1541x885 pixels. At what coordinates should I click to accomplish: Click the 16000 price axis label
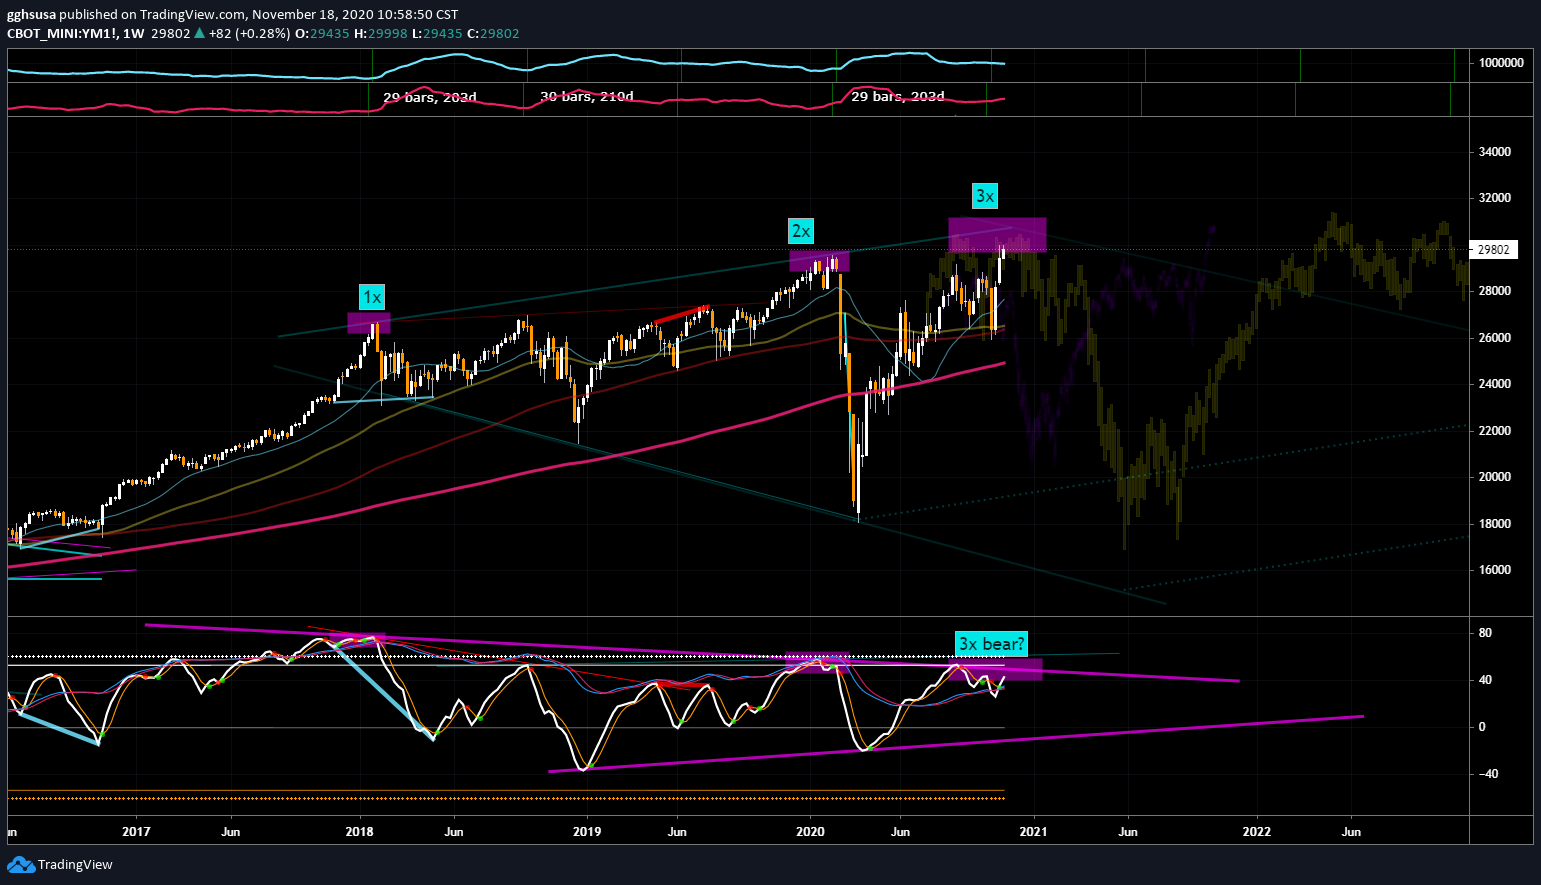tap(1495, 570)
